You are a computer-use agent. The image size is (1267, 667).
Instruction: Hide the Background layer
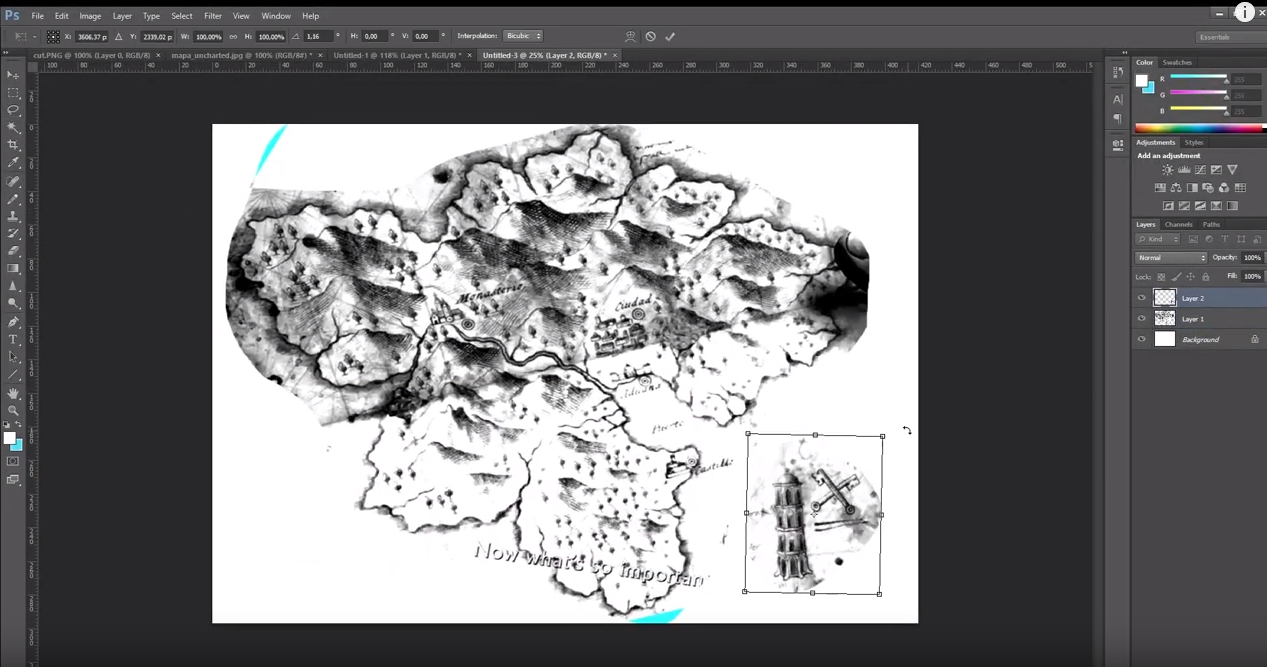(1141, 340)
